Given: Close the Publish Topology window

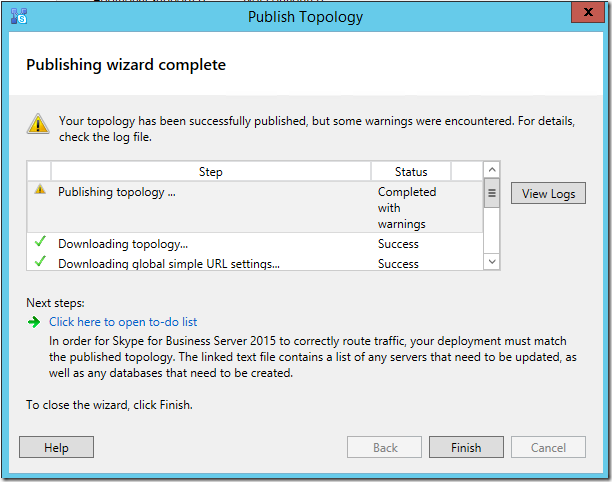Looking at the screenshot, I should [x=588, y=12].
